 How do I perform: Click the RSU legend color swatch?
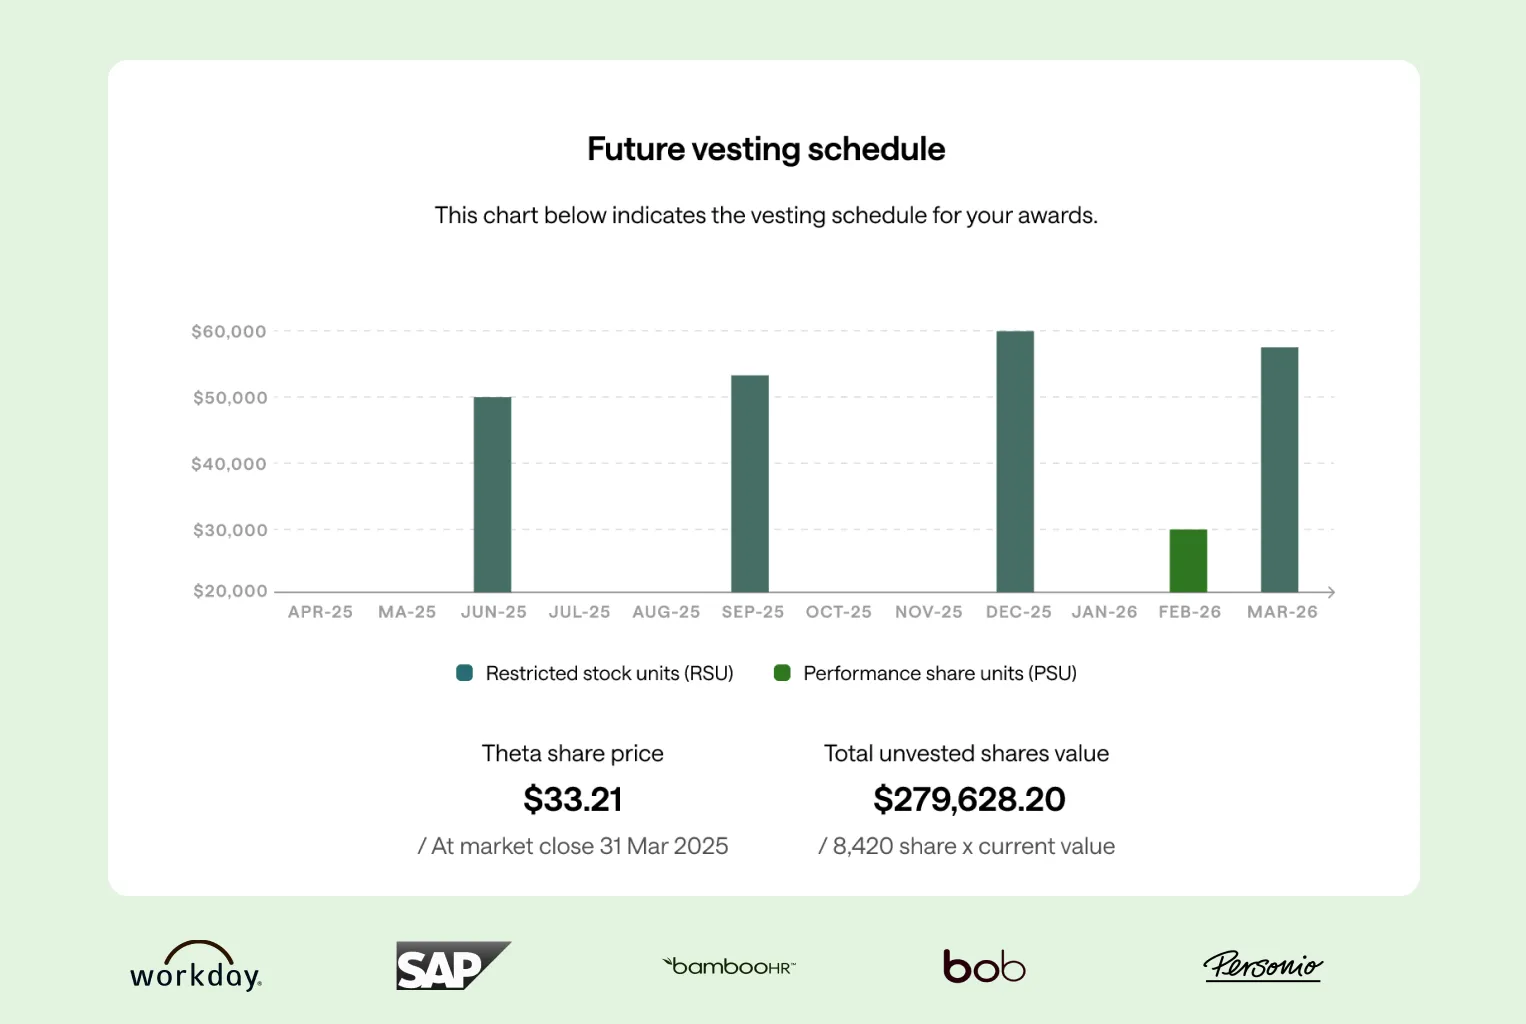464,673
